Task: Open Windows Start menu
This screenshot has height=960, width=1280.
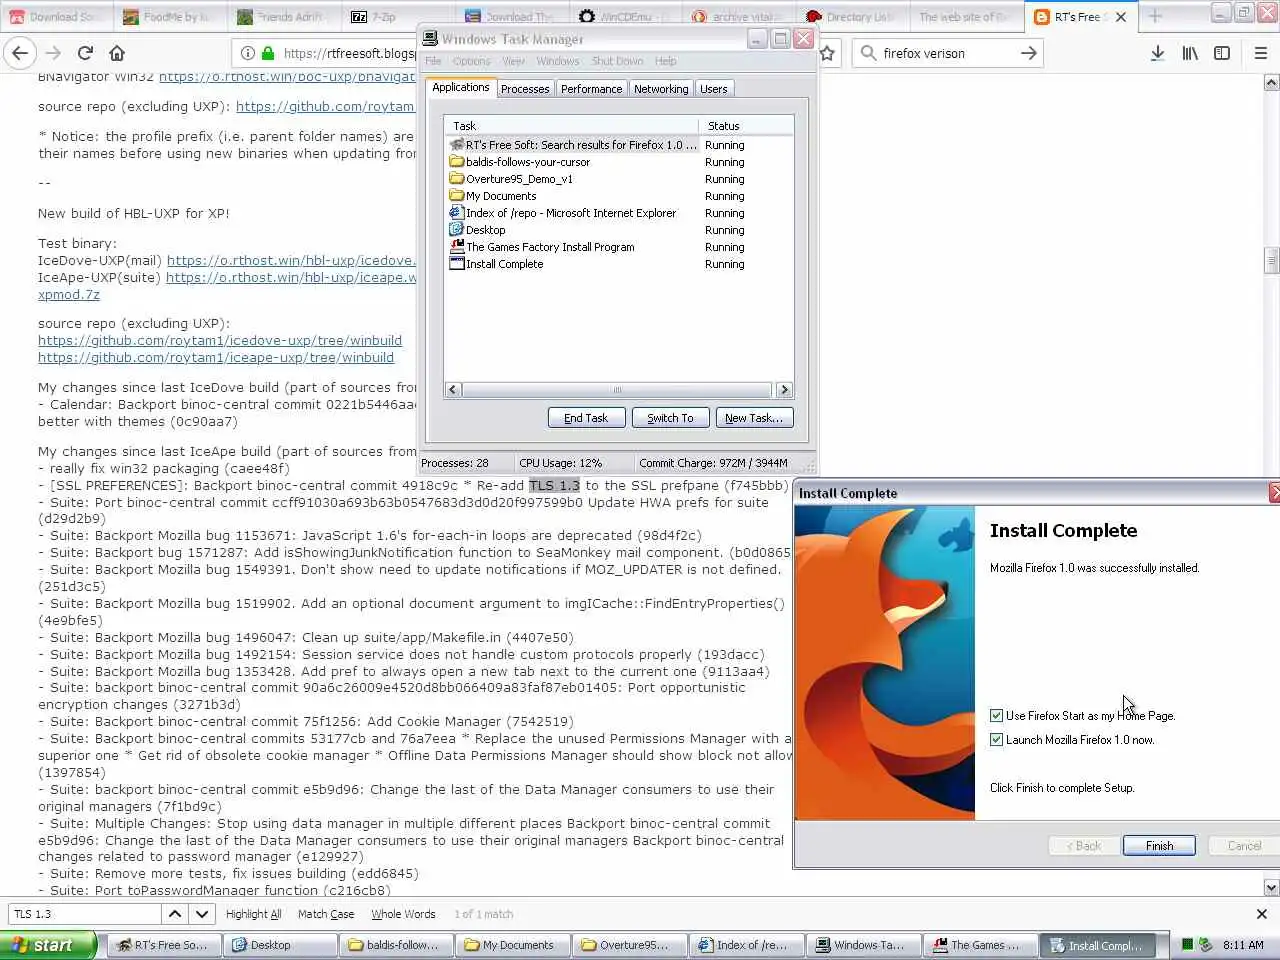Action: (48, 945)
